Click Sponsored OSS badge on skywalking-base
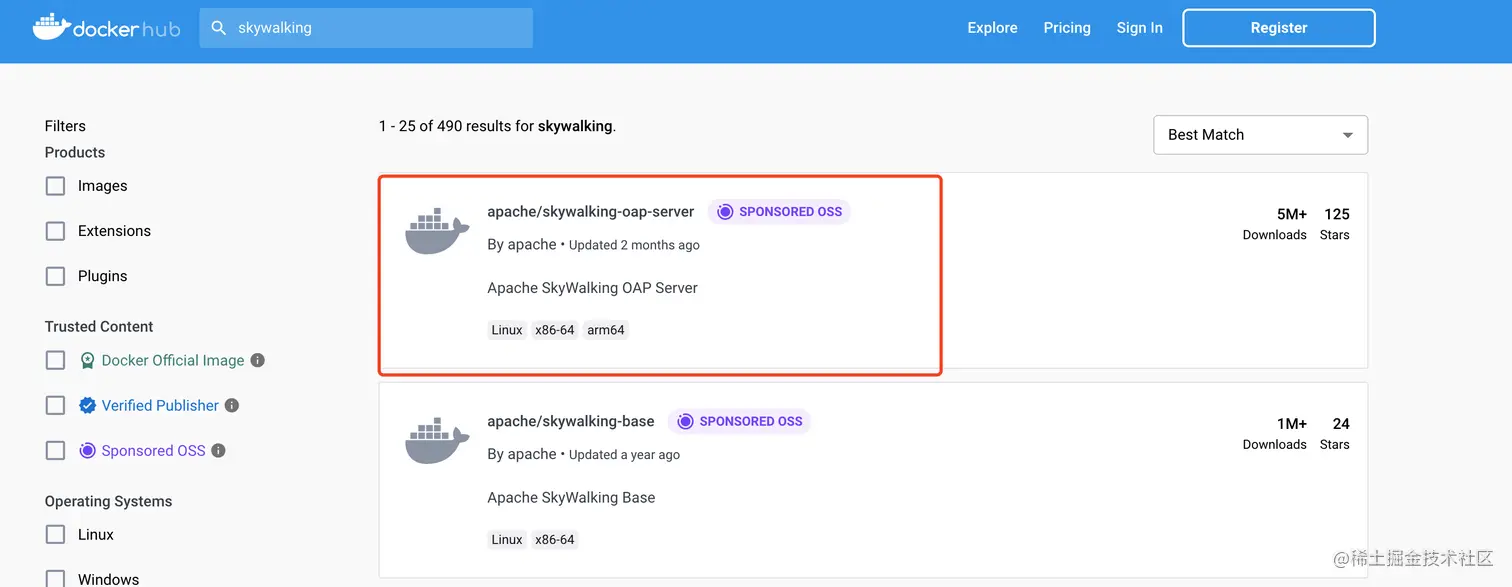 (x=739, y=422)
